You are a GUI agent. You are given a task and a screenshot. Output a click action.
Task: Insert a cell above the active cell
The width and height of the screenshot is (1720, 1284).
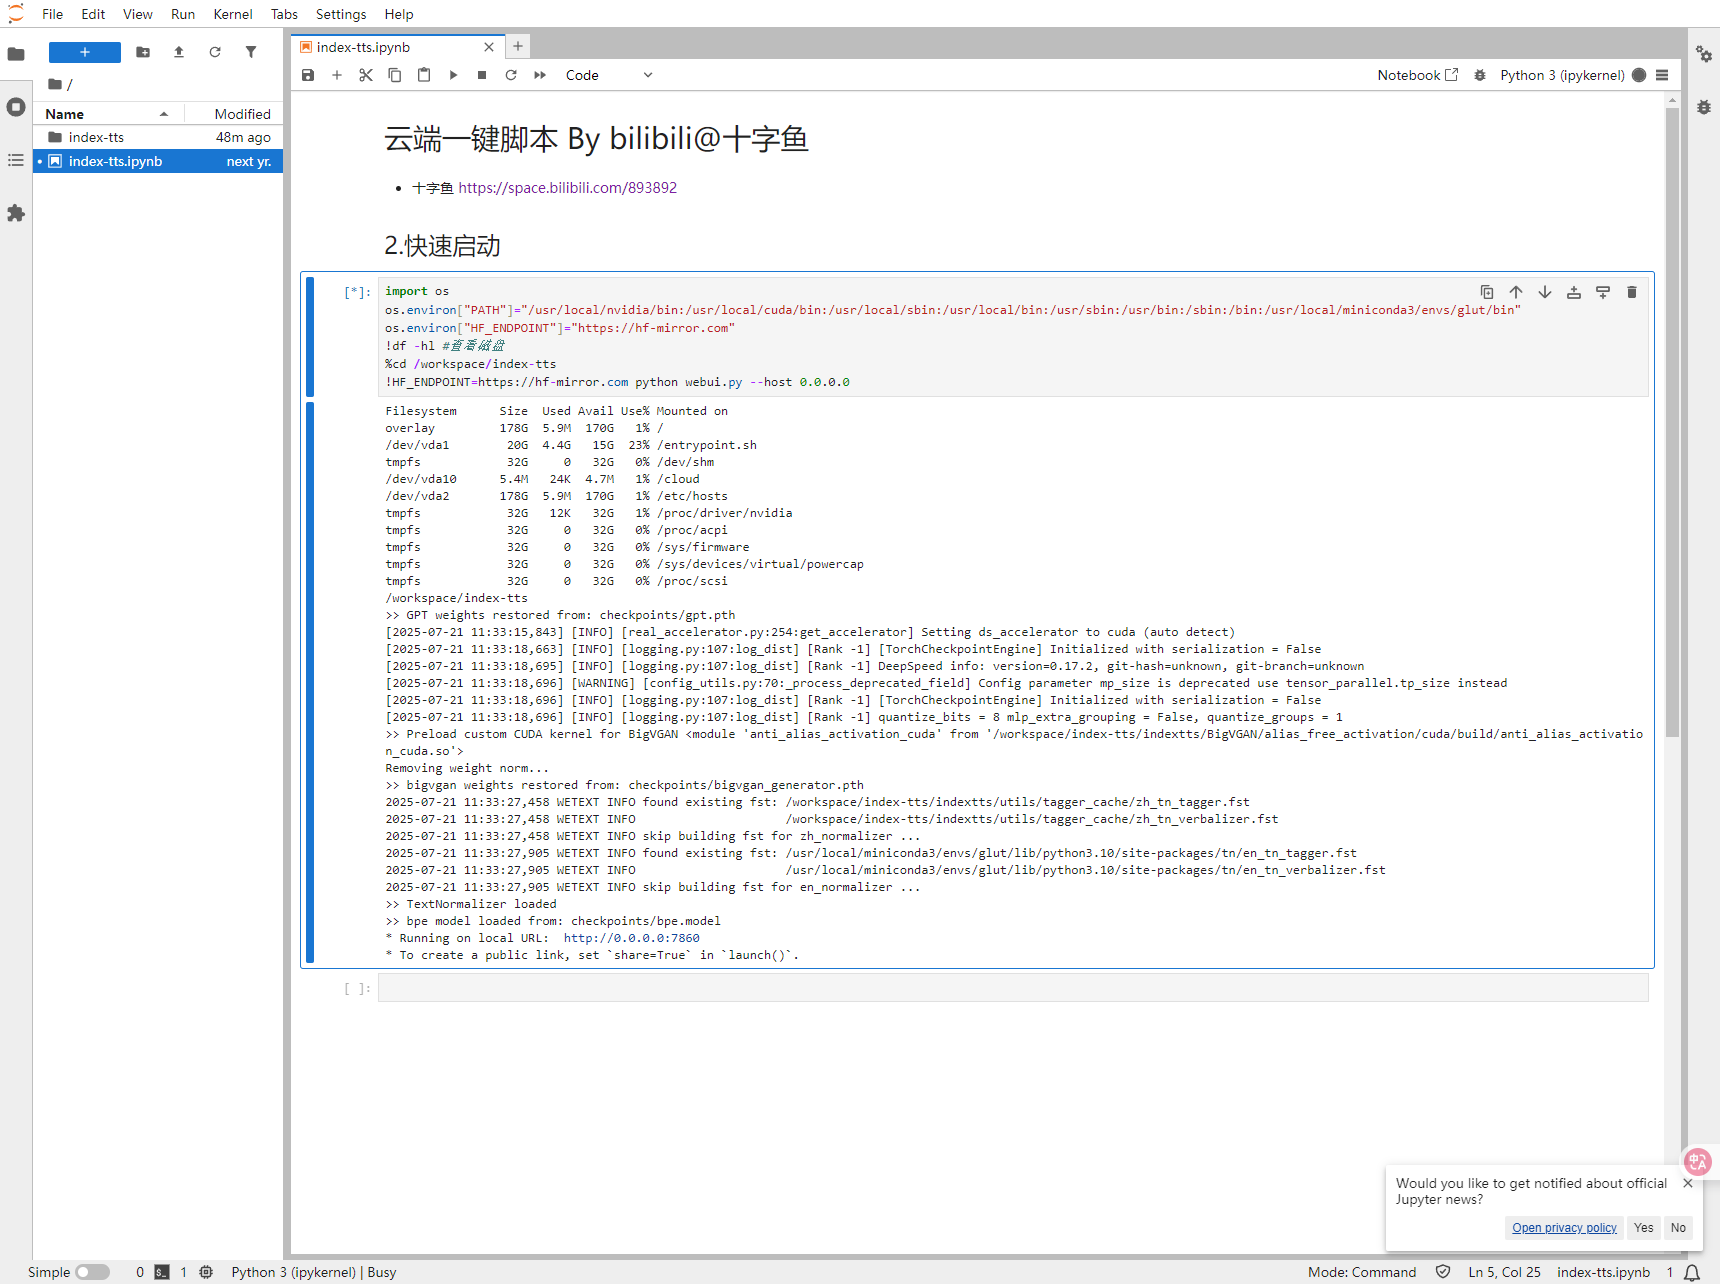click(1574, 292)
